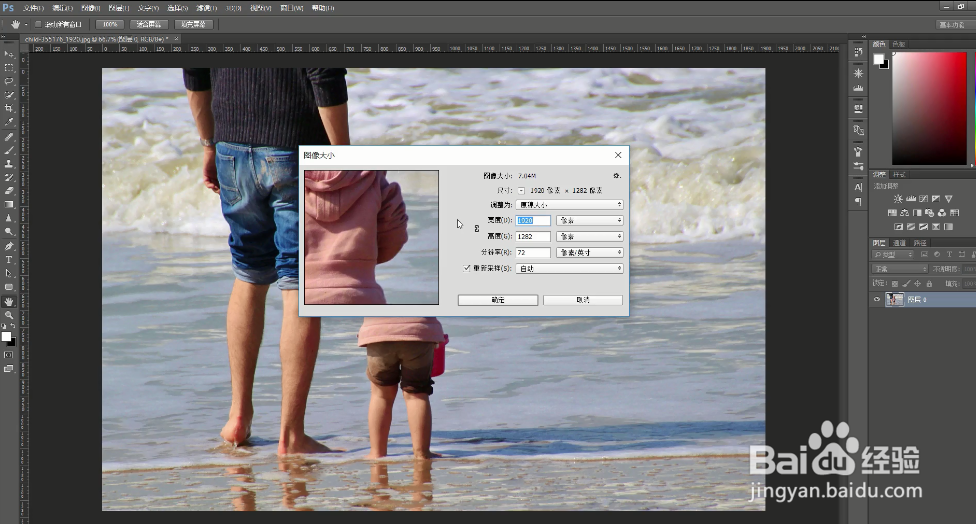The image size is (976, 524).
Task: Cancel the Image Size dialog
Action: [583, 300]
